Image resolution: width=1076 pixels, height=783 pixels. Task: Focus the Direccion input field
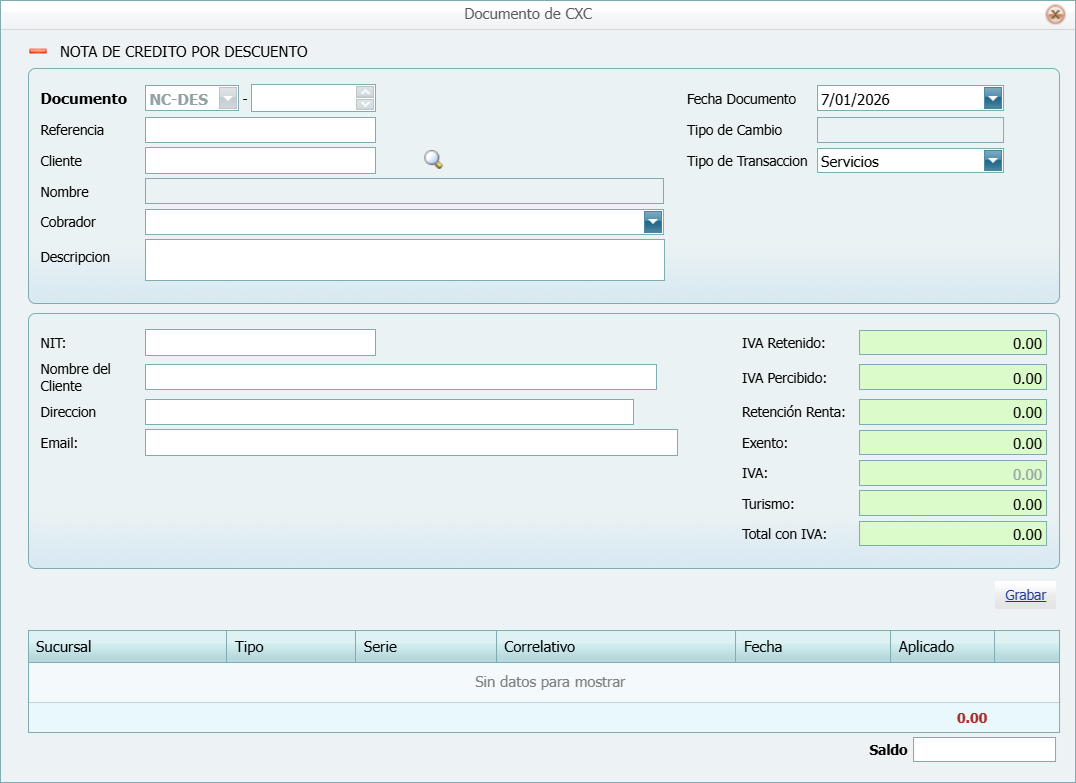pyautogui.click(x=389, y=412)
